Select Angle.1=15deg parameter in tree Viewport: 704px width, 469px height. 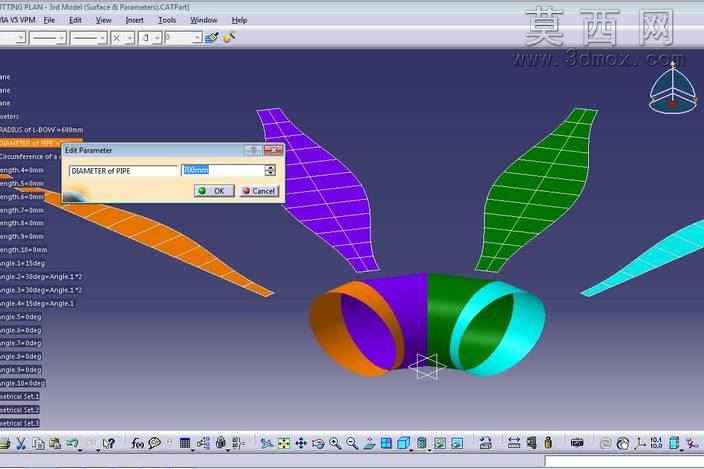click(22, 263)
